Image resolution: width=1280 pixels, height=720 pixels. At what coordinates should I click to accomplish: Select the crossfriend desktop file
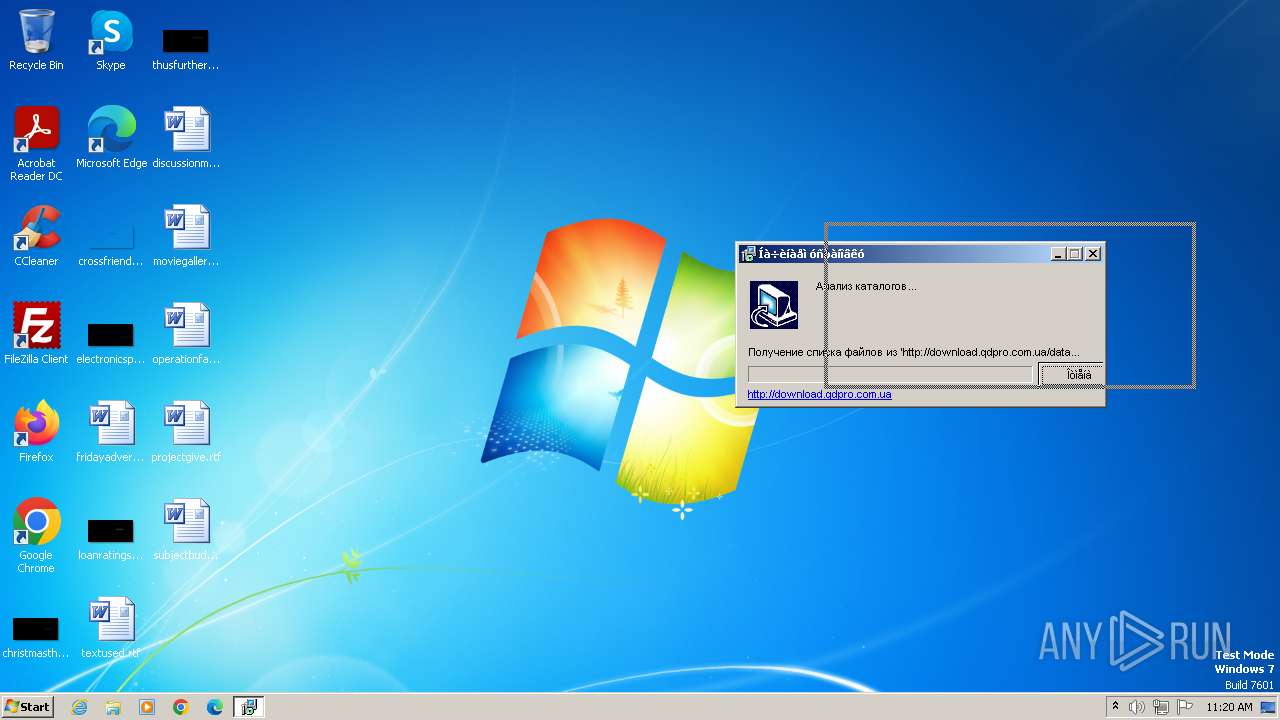click(111, 241)
